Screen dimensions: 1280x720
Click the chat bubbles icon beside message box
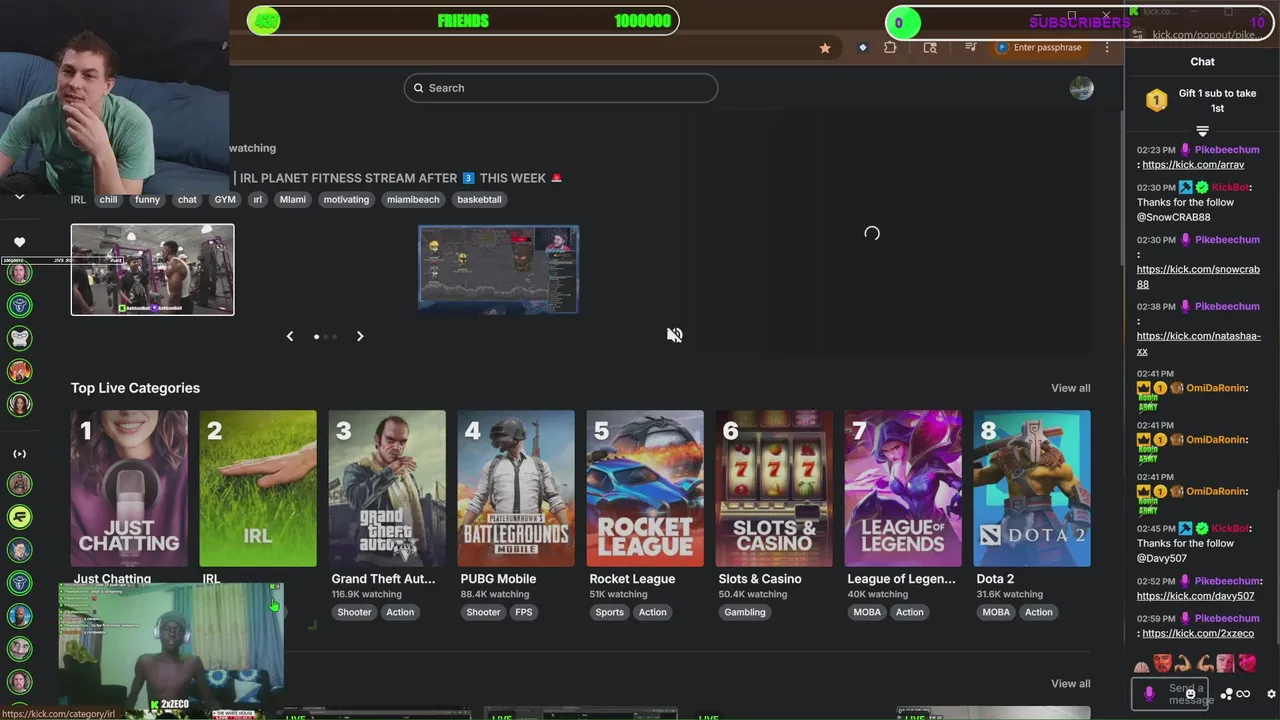(x=1227, y=693)
